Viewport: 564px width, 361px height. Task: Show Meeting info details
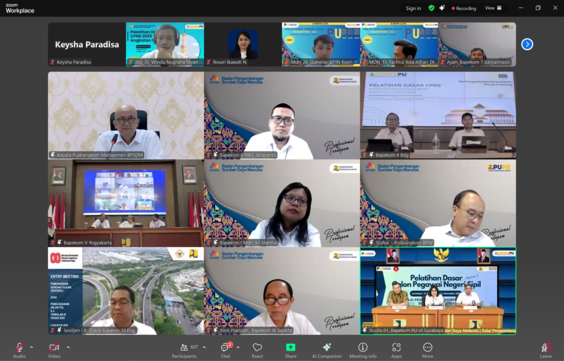click(363, 350)
